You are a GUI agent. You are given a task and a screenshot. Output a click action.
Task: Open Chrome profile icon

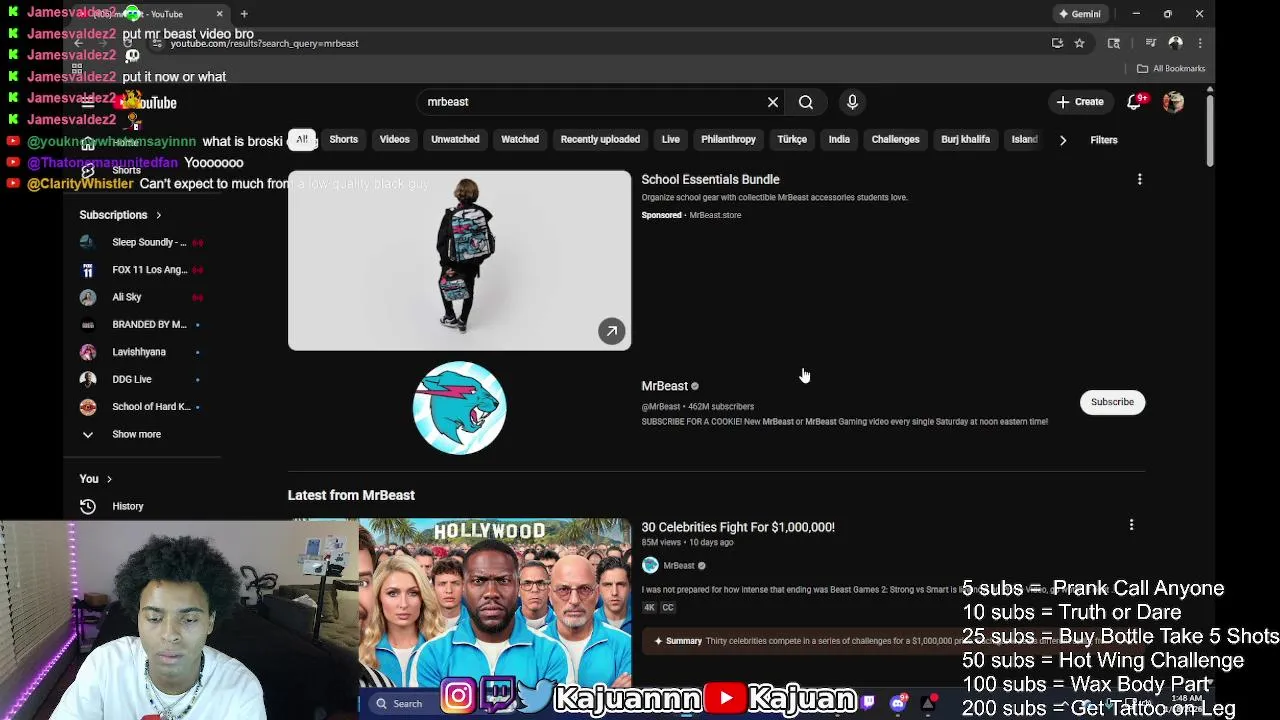[1176, 43]
